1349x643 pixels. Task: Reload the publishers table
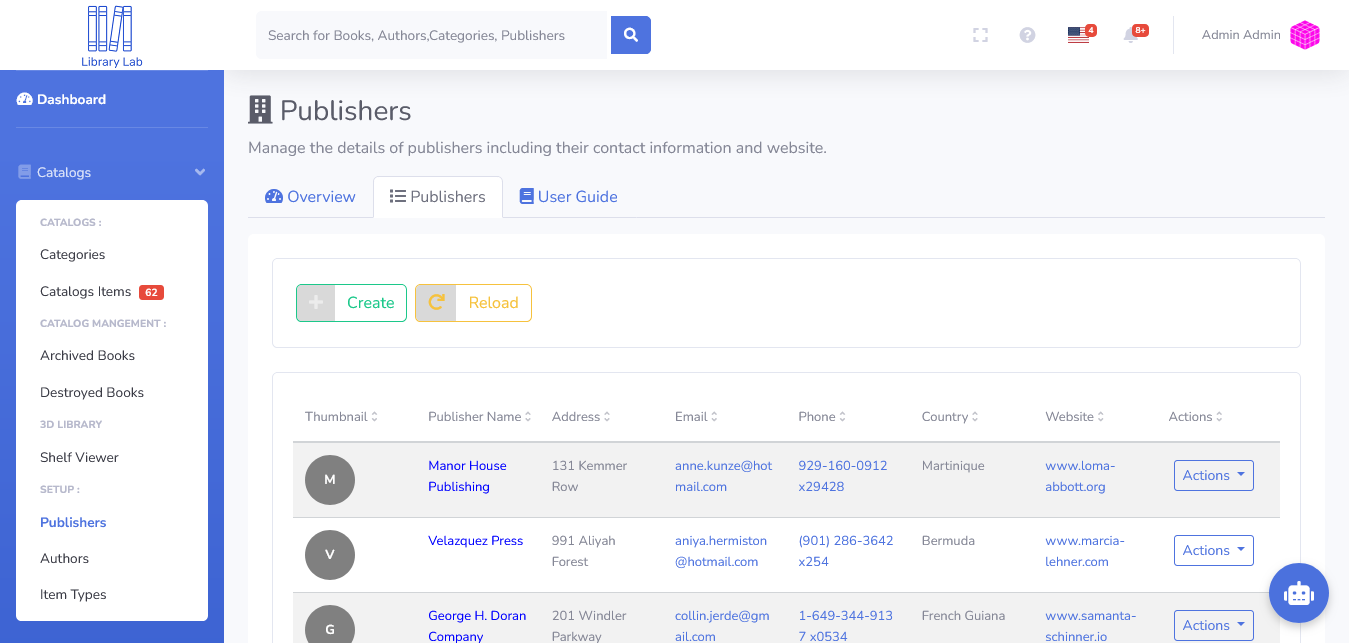coord(473,302)
